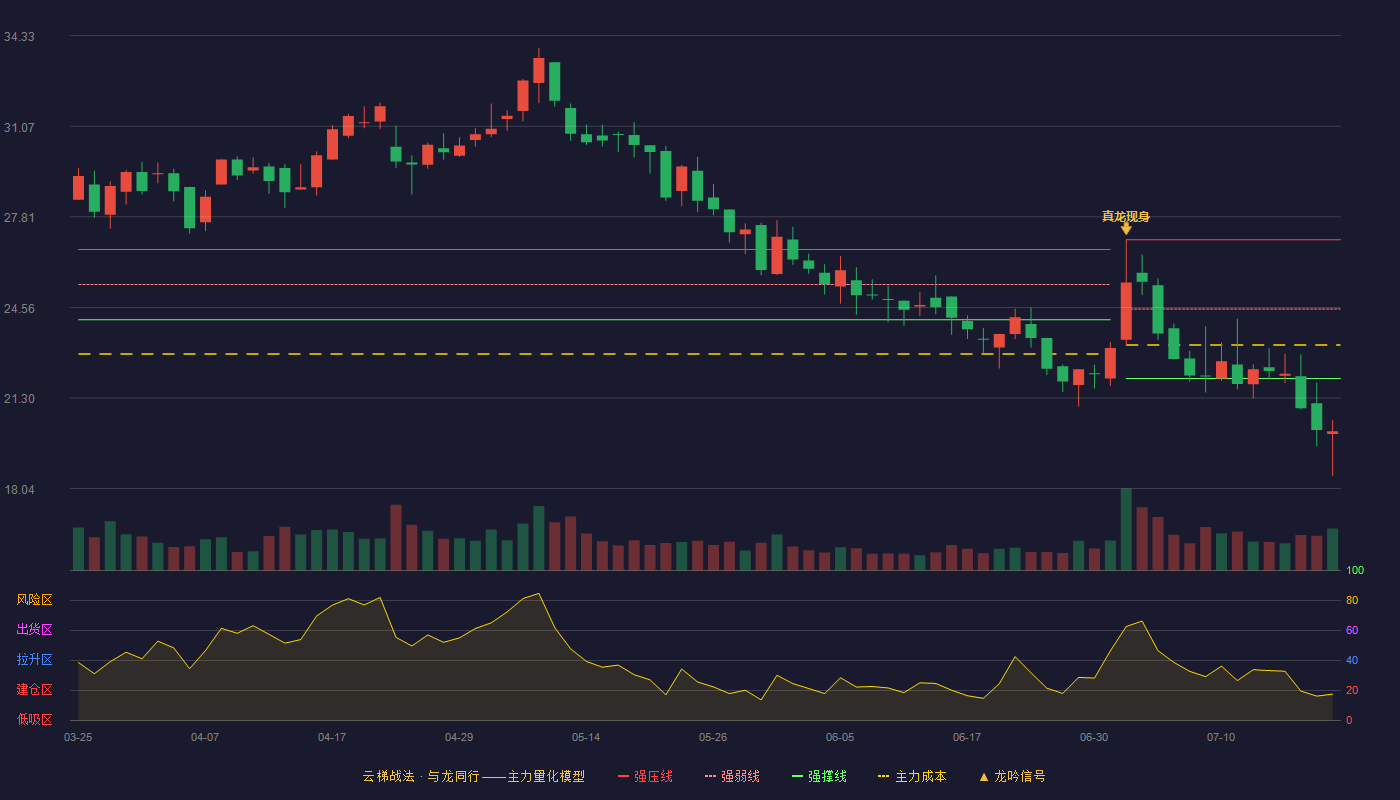Click the green 100 indicator axis value
Viewport: 1400px width, 800px height.
coord(1355,570)
